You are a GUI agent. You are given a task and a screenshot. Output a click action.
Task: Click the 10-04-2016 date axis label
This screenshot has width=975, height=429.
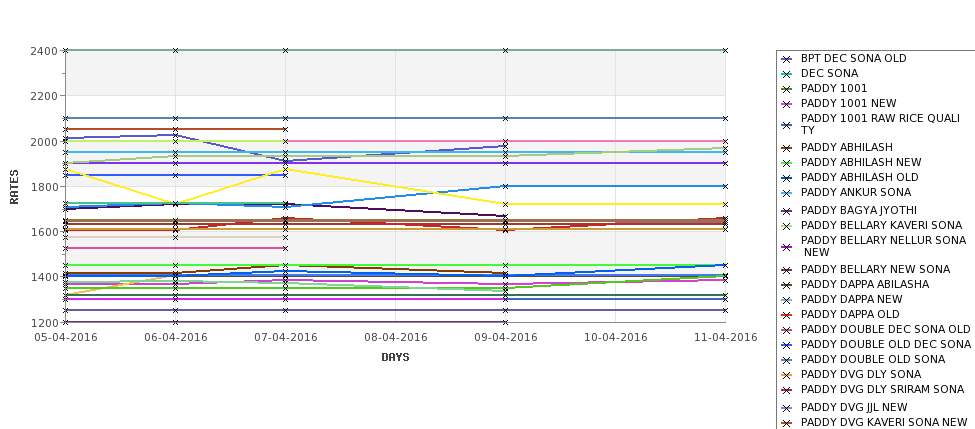point(616,338)
